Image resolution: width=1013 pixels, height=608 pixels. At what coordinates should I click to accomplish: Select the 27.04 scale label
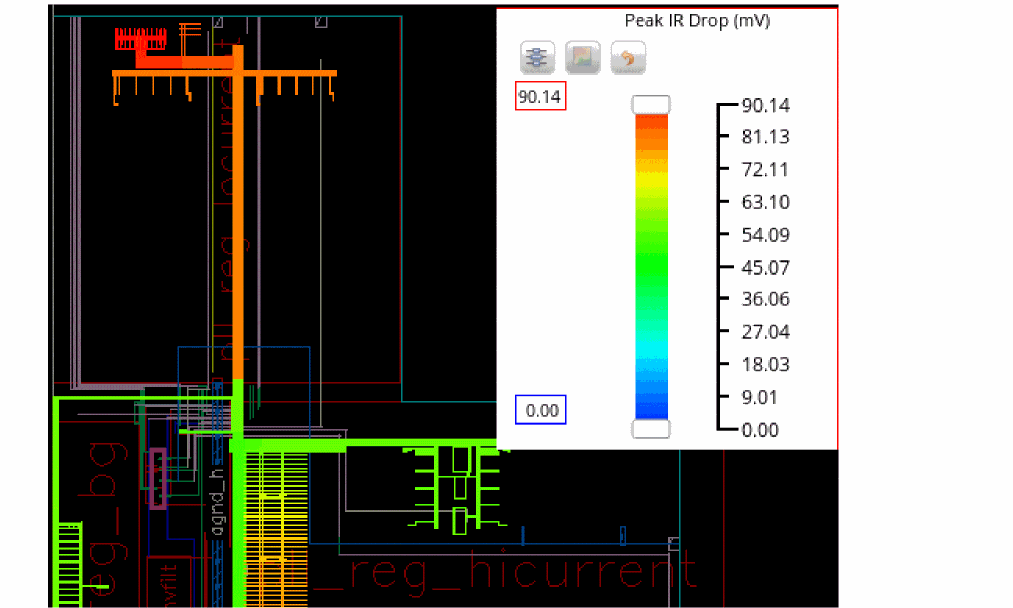(765, 331)
